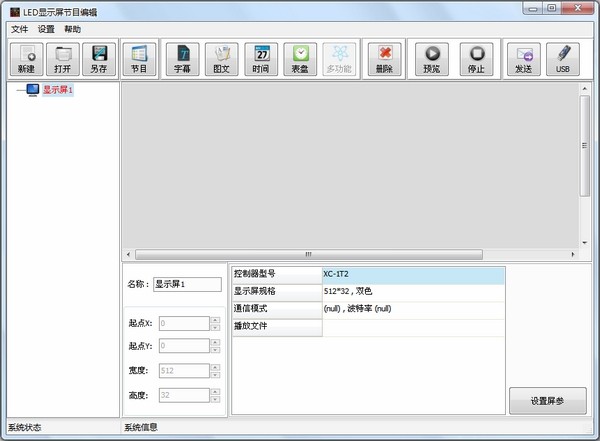Select the 图文 image-text icon

[x=222, y=59]
